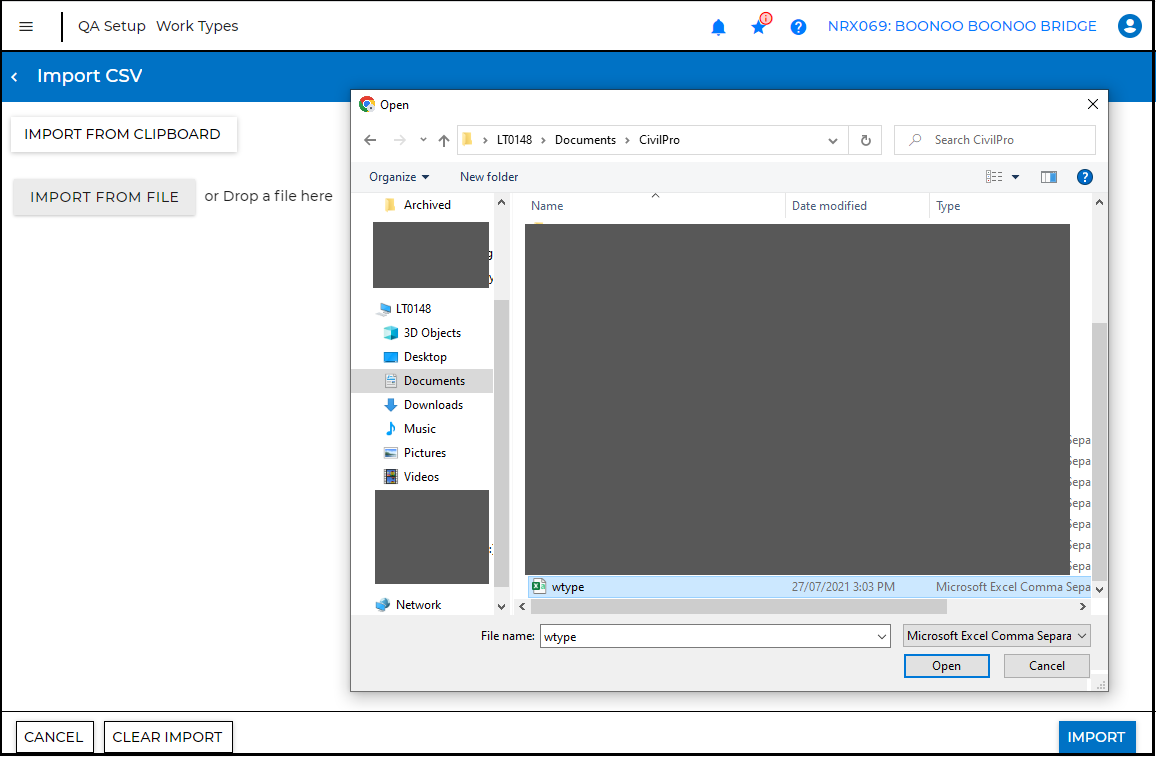Navigate forward in the Open dialog
Image resolution: width=1156 pixels, height=757 pixels.
coord(400,140)
